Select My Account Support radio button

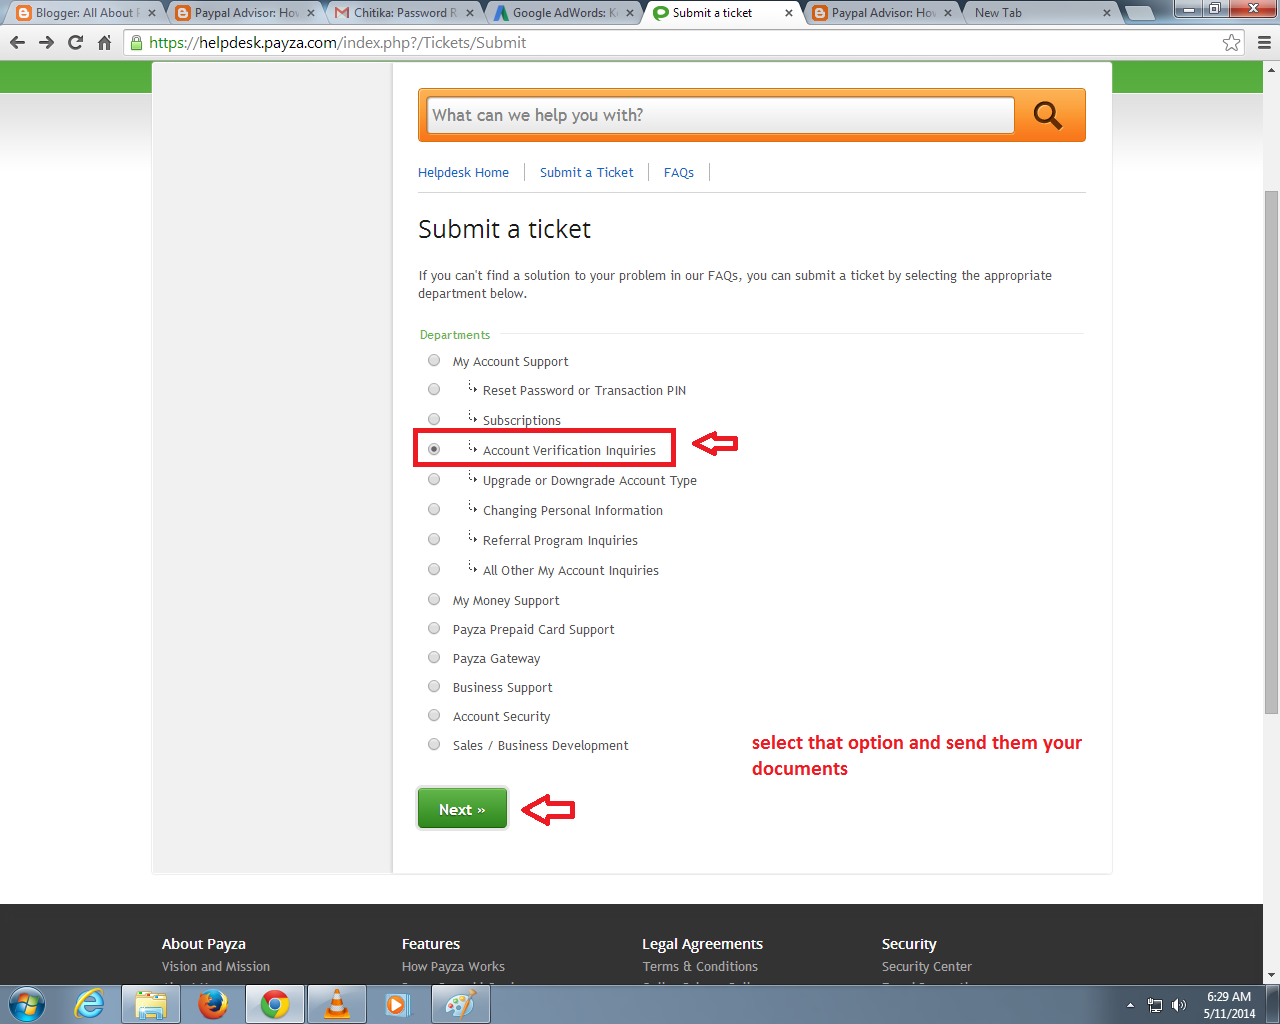tap(434, 360)
